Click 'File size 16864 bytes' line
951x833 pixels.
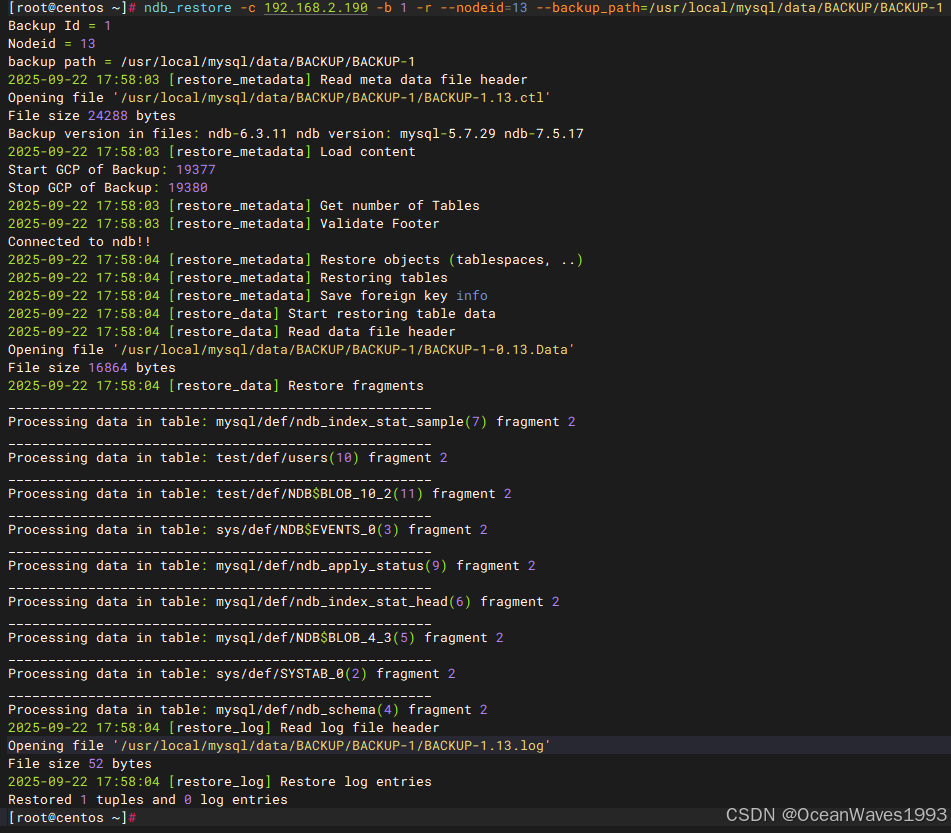(92, 368)
